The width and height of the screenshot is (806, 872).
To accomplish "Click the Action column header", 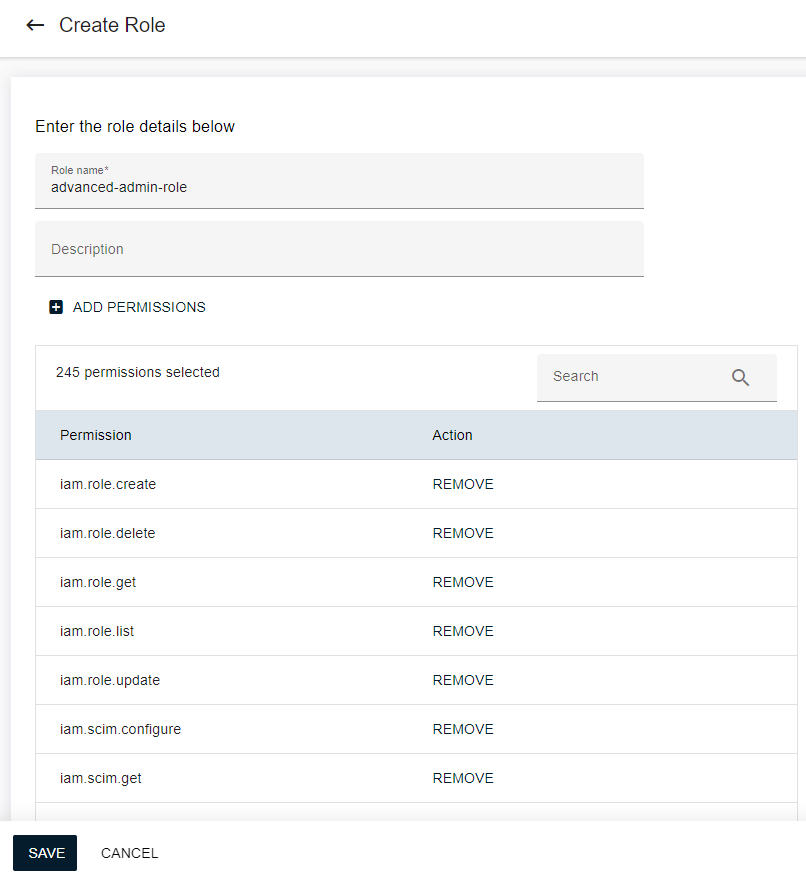I will pyautogui.click(x=452, y=435).
